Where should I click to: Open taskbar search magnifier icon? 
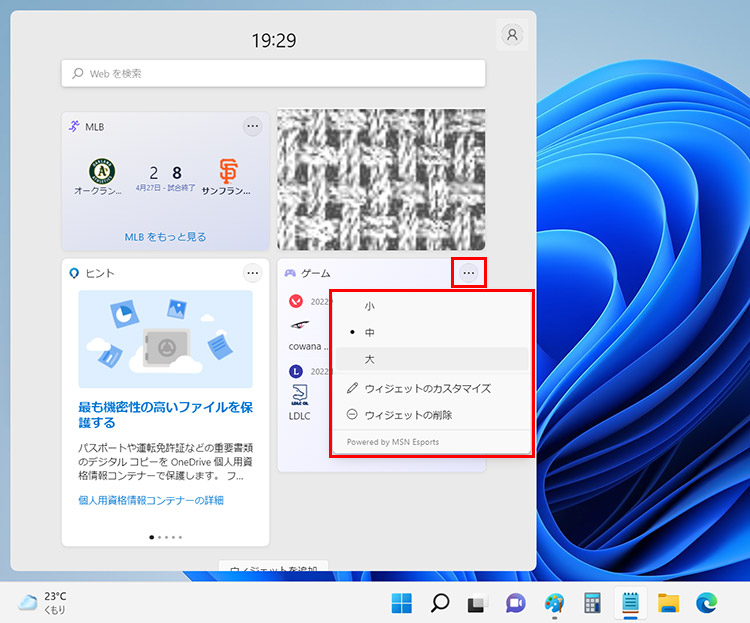tap(439, 603)
